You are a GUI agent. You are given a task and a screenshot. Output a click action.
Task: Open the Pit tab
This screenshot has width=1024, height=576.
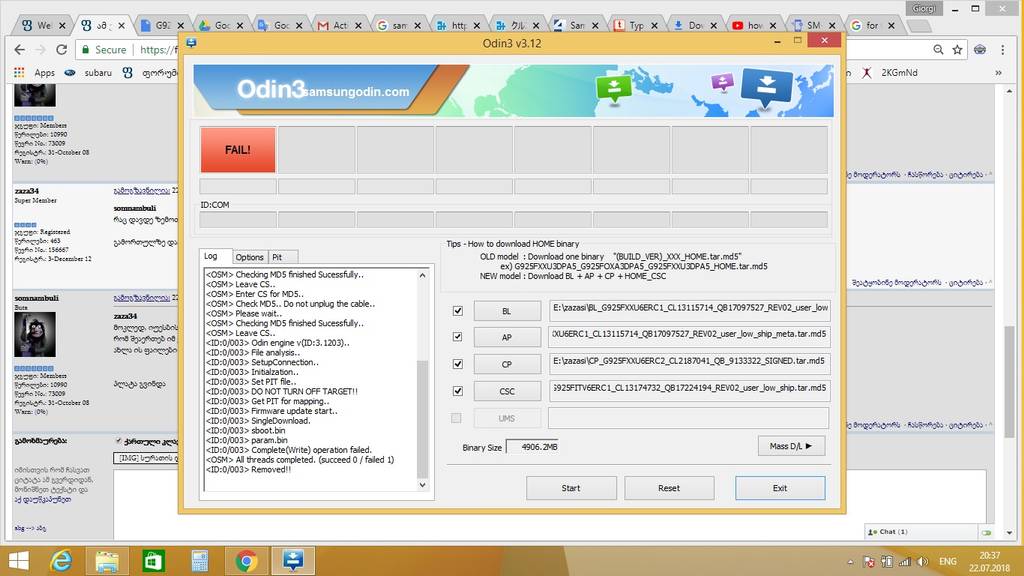pos(278,257)
